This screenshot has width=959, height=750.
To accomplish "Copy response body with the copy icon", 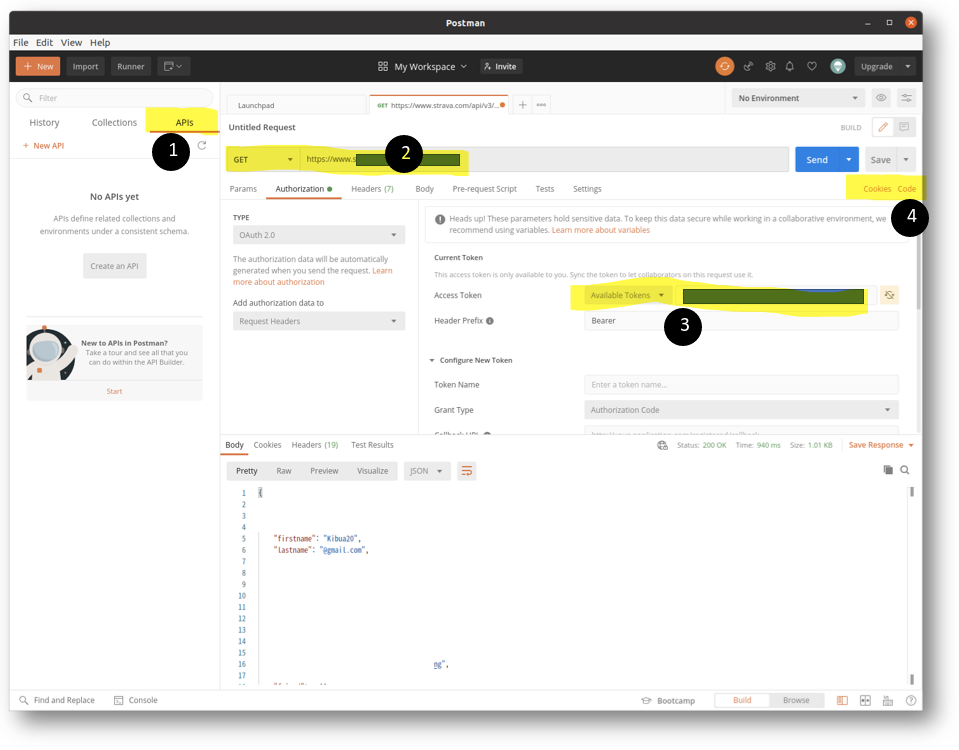I will (888, 470).
